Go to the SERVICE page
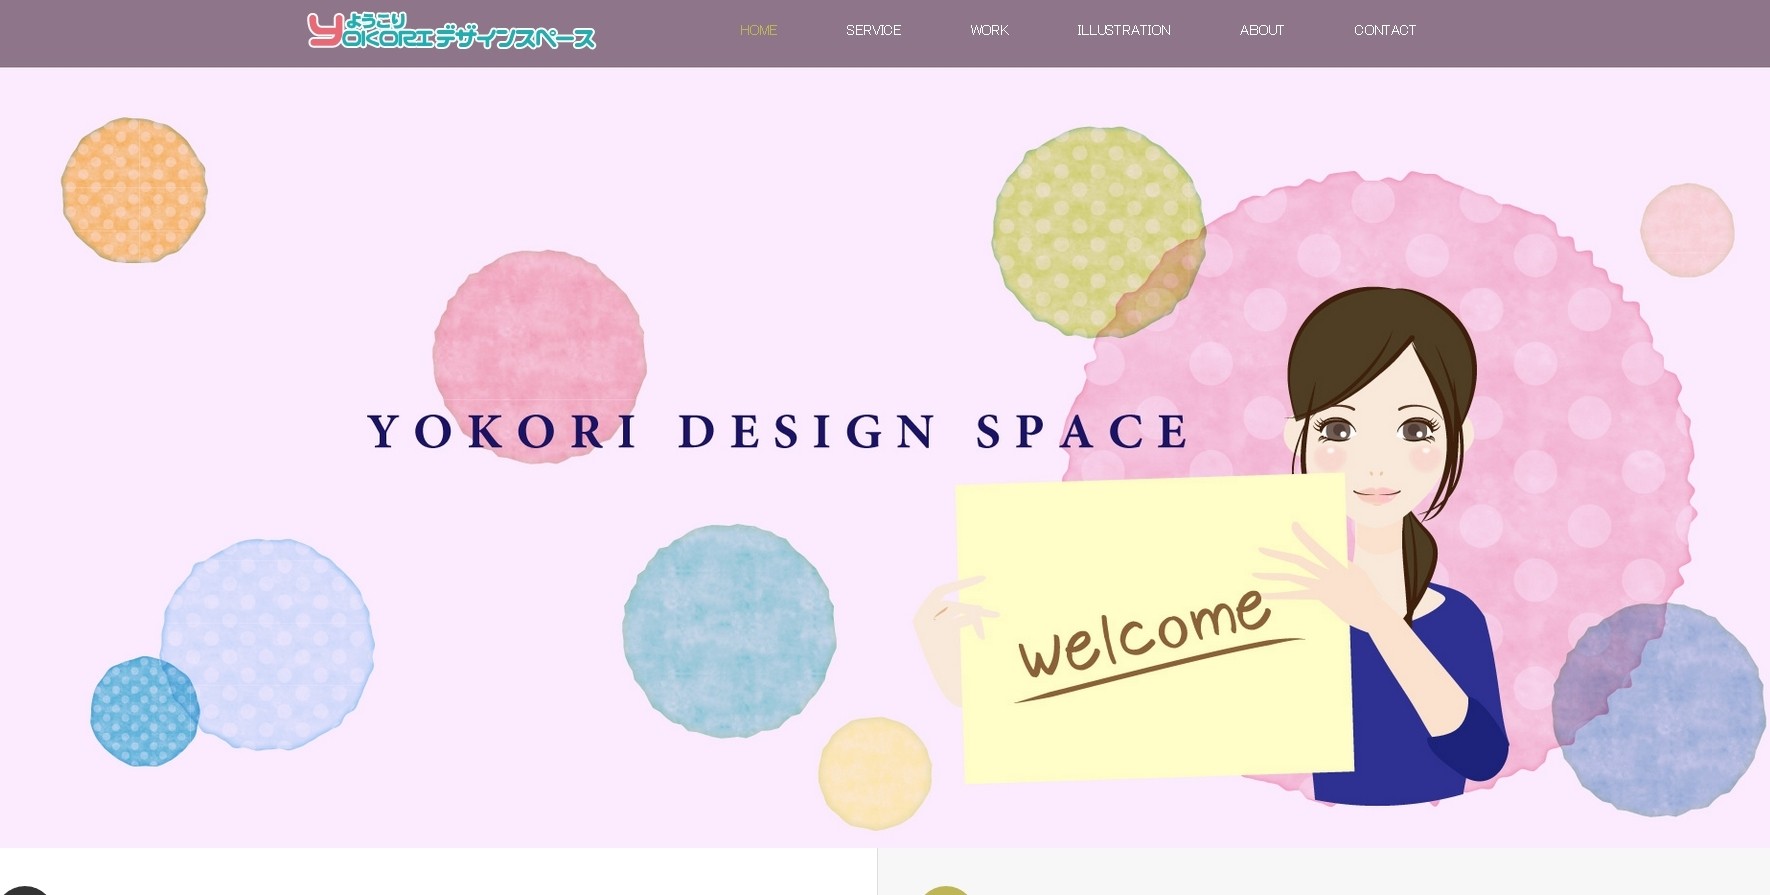Image resolution: width=1770 pixels, height=895 pixels. 873,30
